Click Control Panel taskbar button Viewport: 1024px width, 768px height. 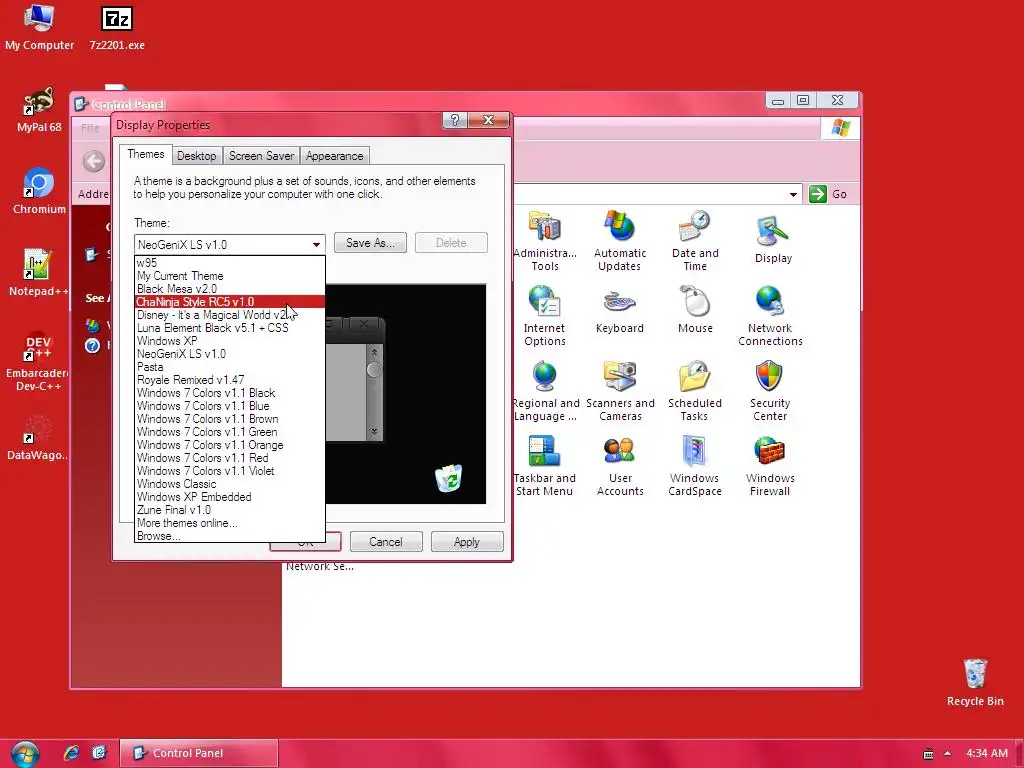pyautogui.click(x=199, y=753)
